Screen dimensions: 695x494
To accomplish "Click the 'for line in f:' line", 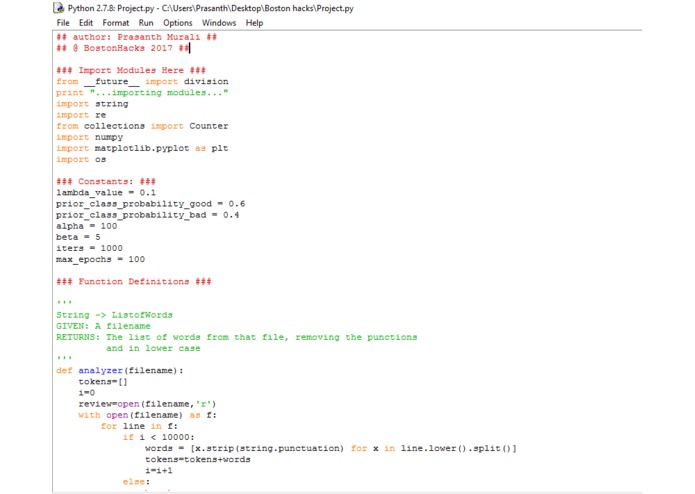I will point(139,426).
